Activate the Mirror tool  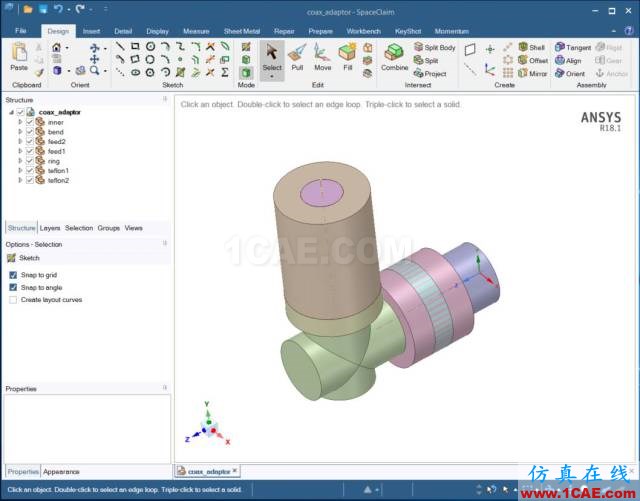(533, 73)
